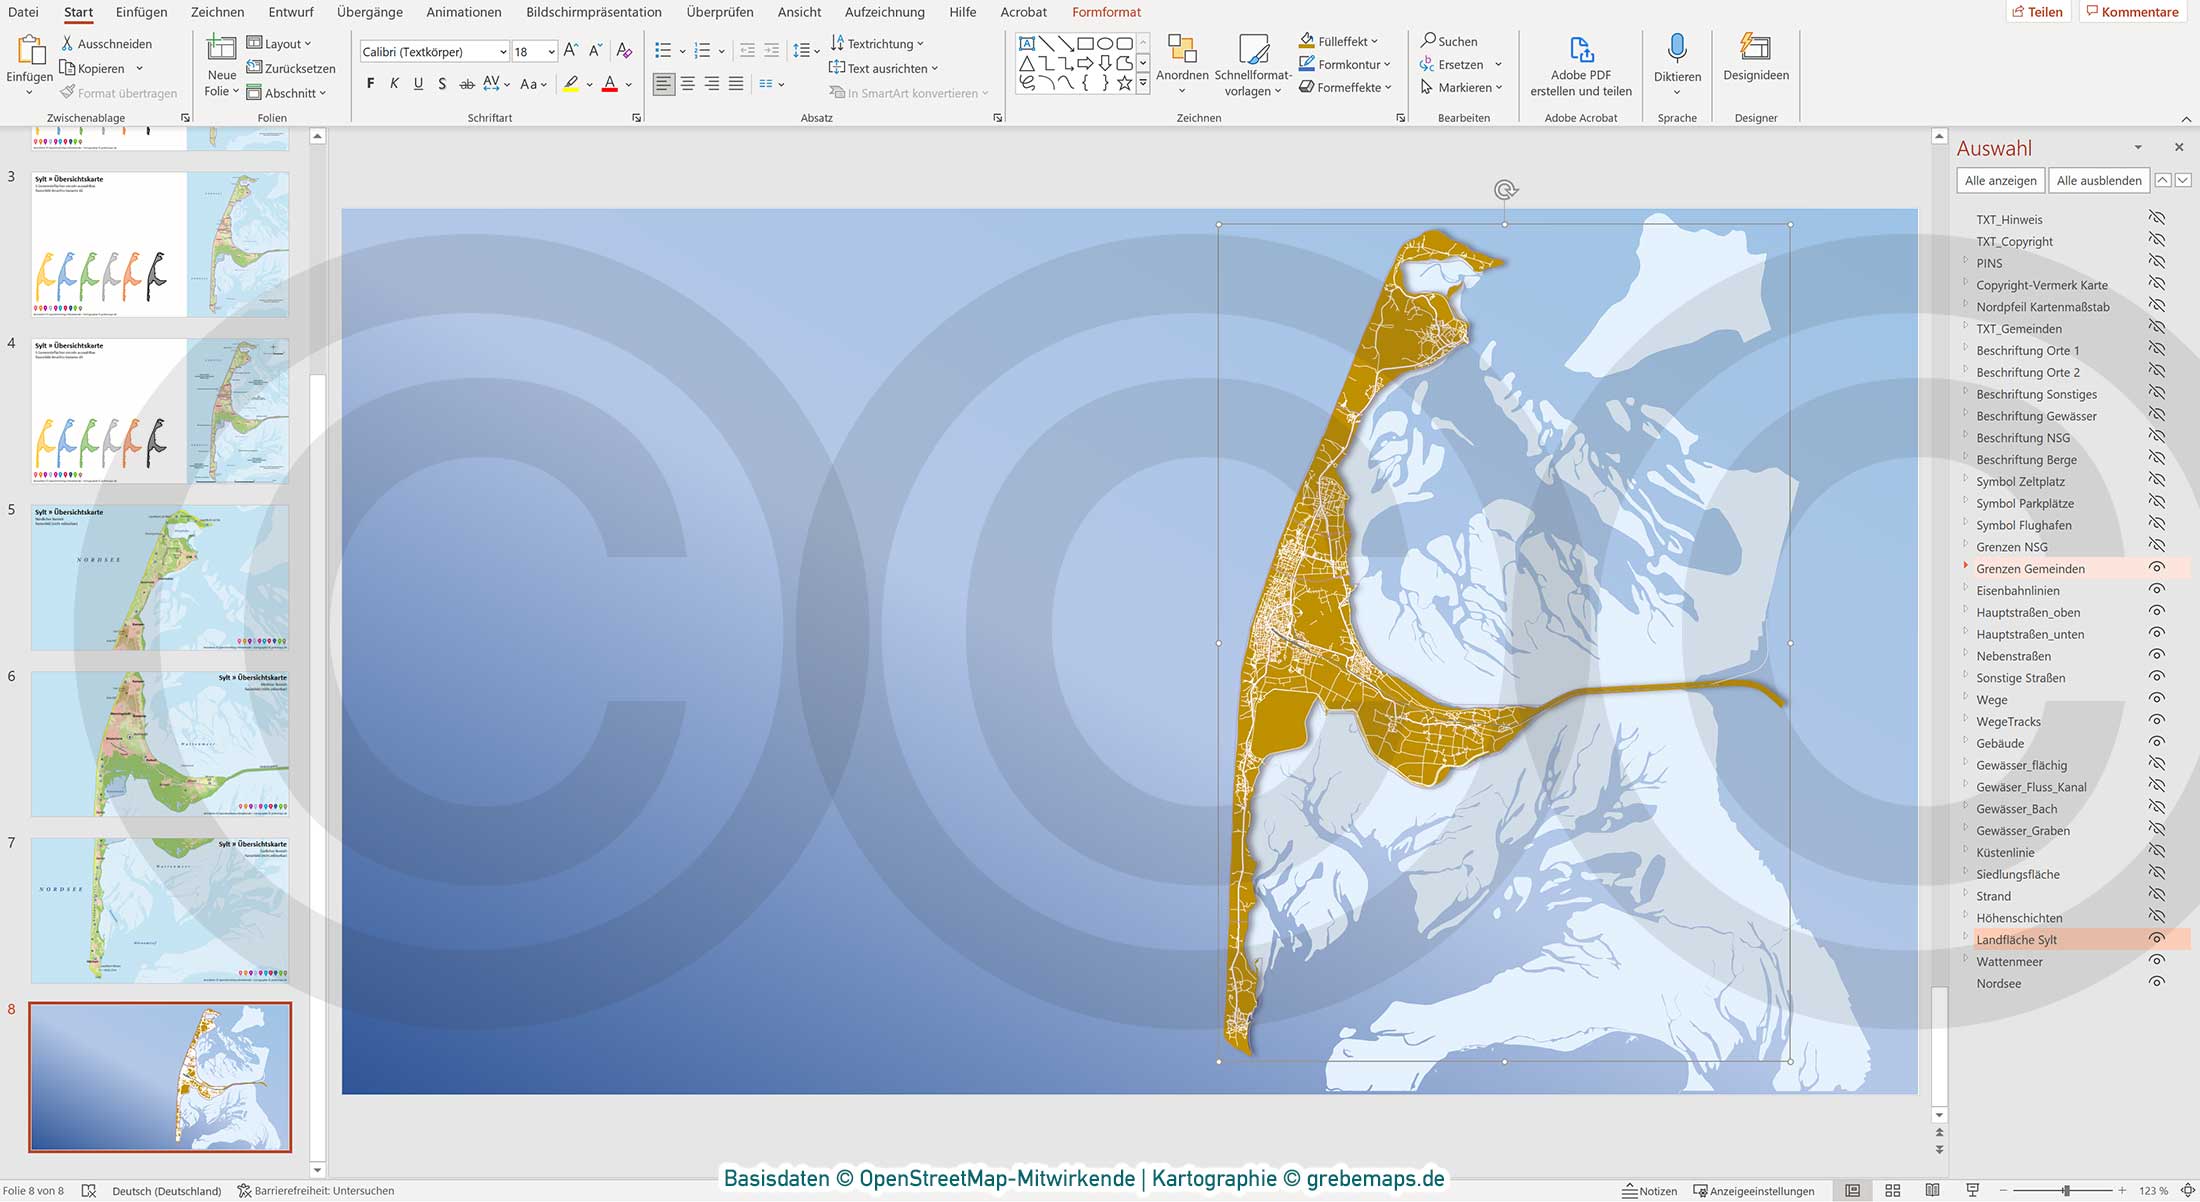Select the text highlight color tool
This screenshot has width=2200, height=1202.
[x=571, y=85]
